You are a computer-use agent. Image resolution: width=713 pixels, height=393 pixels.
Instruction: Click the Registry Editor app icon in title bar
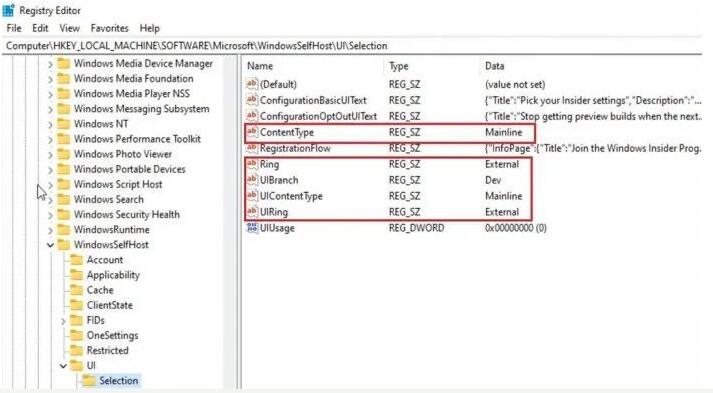9,10
